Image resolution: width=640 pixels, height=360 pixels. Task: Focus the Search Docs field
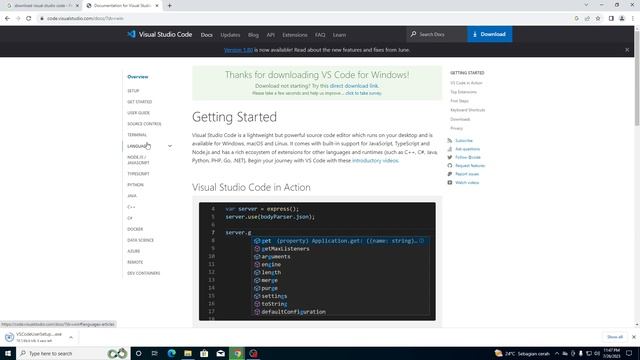(437, 34)
